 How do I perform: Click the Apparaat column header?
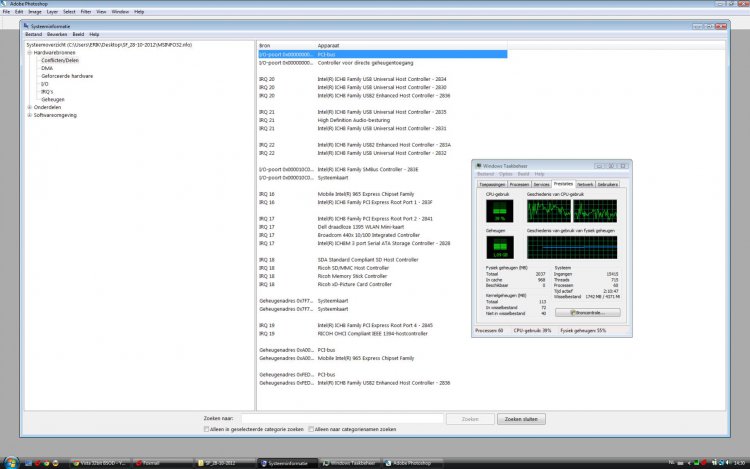(x=411, y=45)
